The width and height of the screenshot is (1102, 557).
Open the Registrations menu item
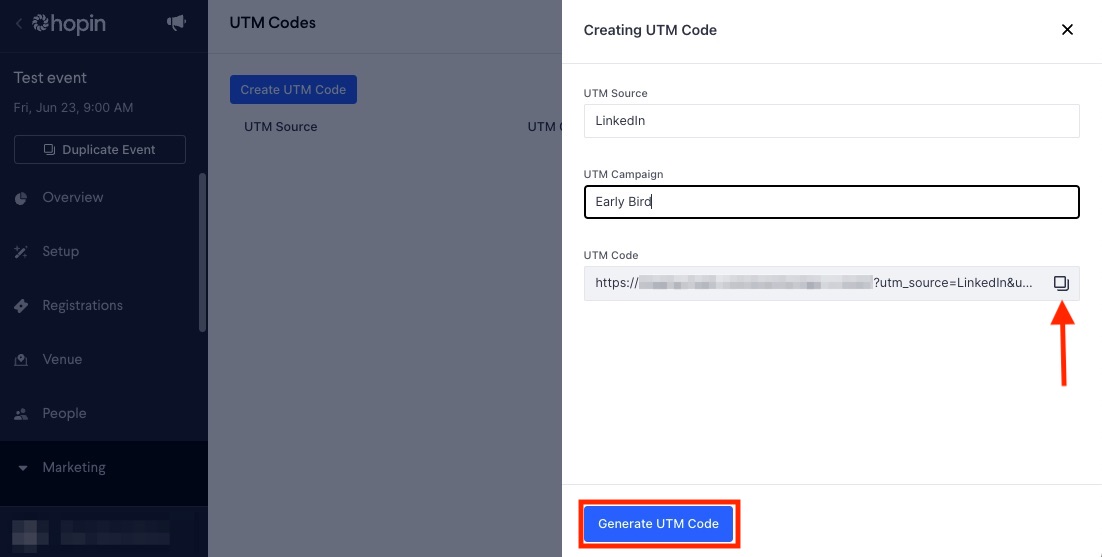coord(82,306)
